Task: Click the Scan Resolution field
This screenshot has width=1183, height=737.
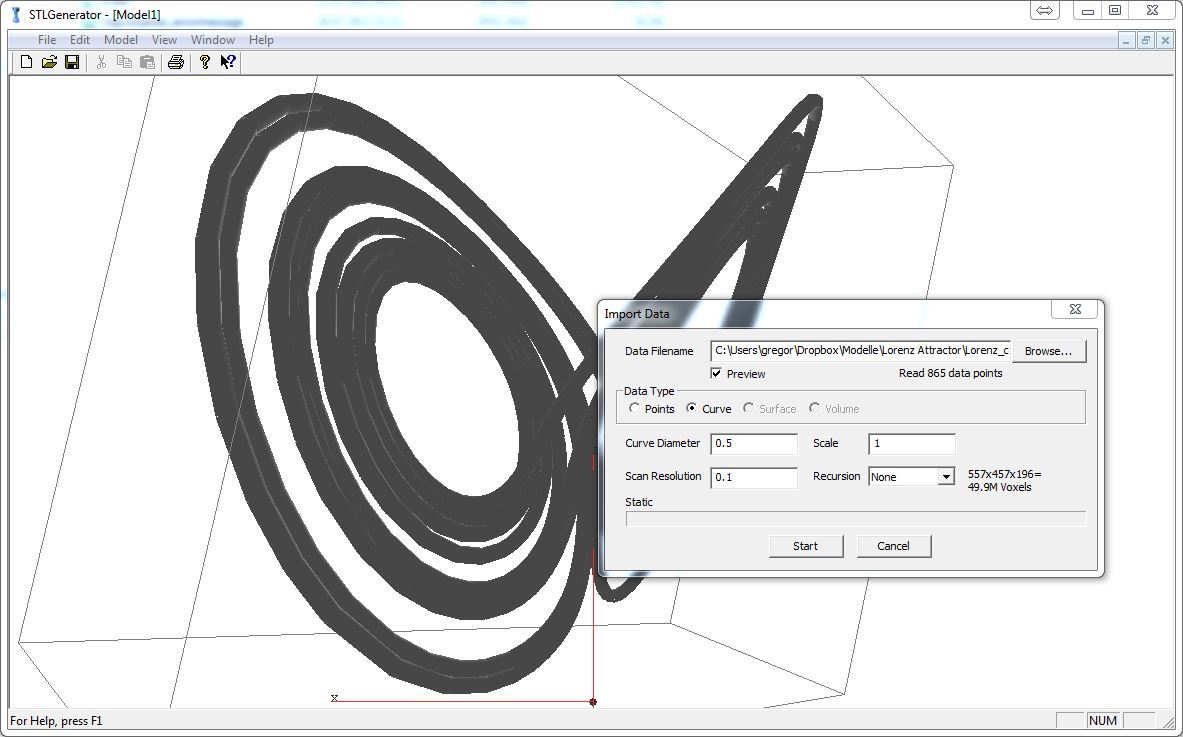Action: coord(754,477)
